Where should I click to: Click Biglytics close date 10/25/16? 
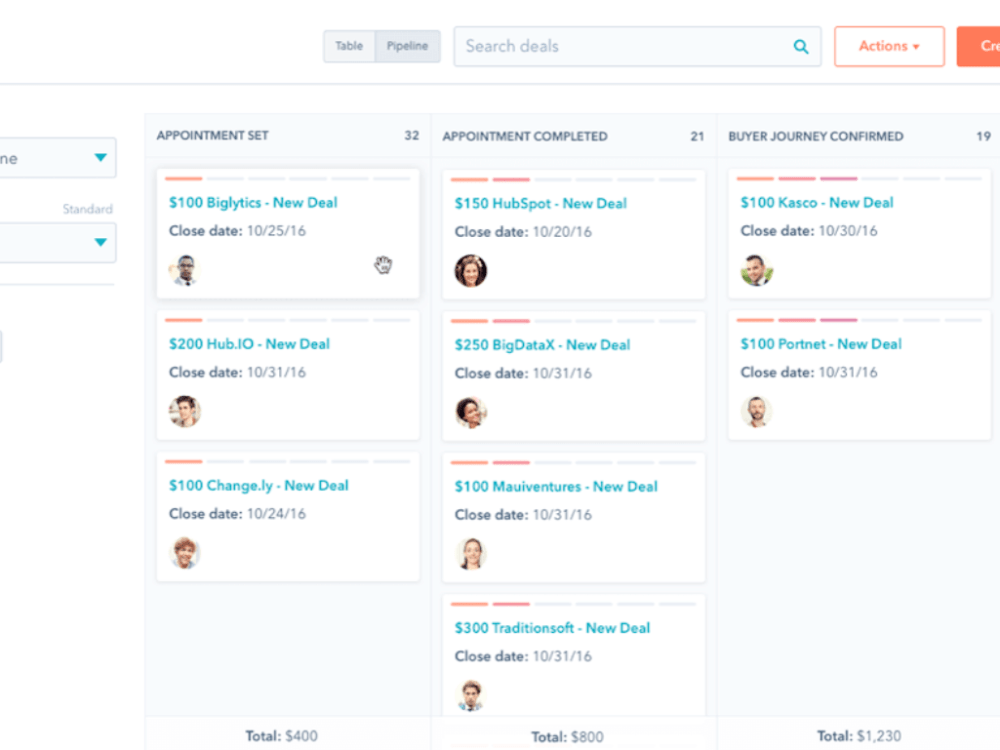coord(276,231)
